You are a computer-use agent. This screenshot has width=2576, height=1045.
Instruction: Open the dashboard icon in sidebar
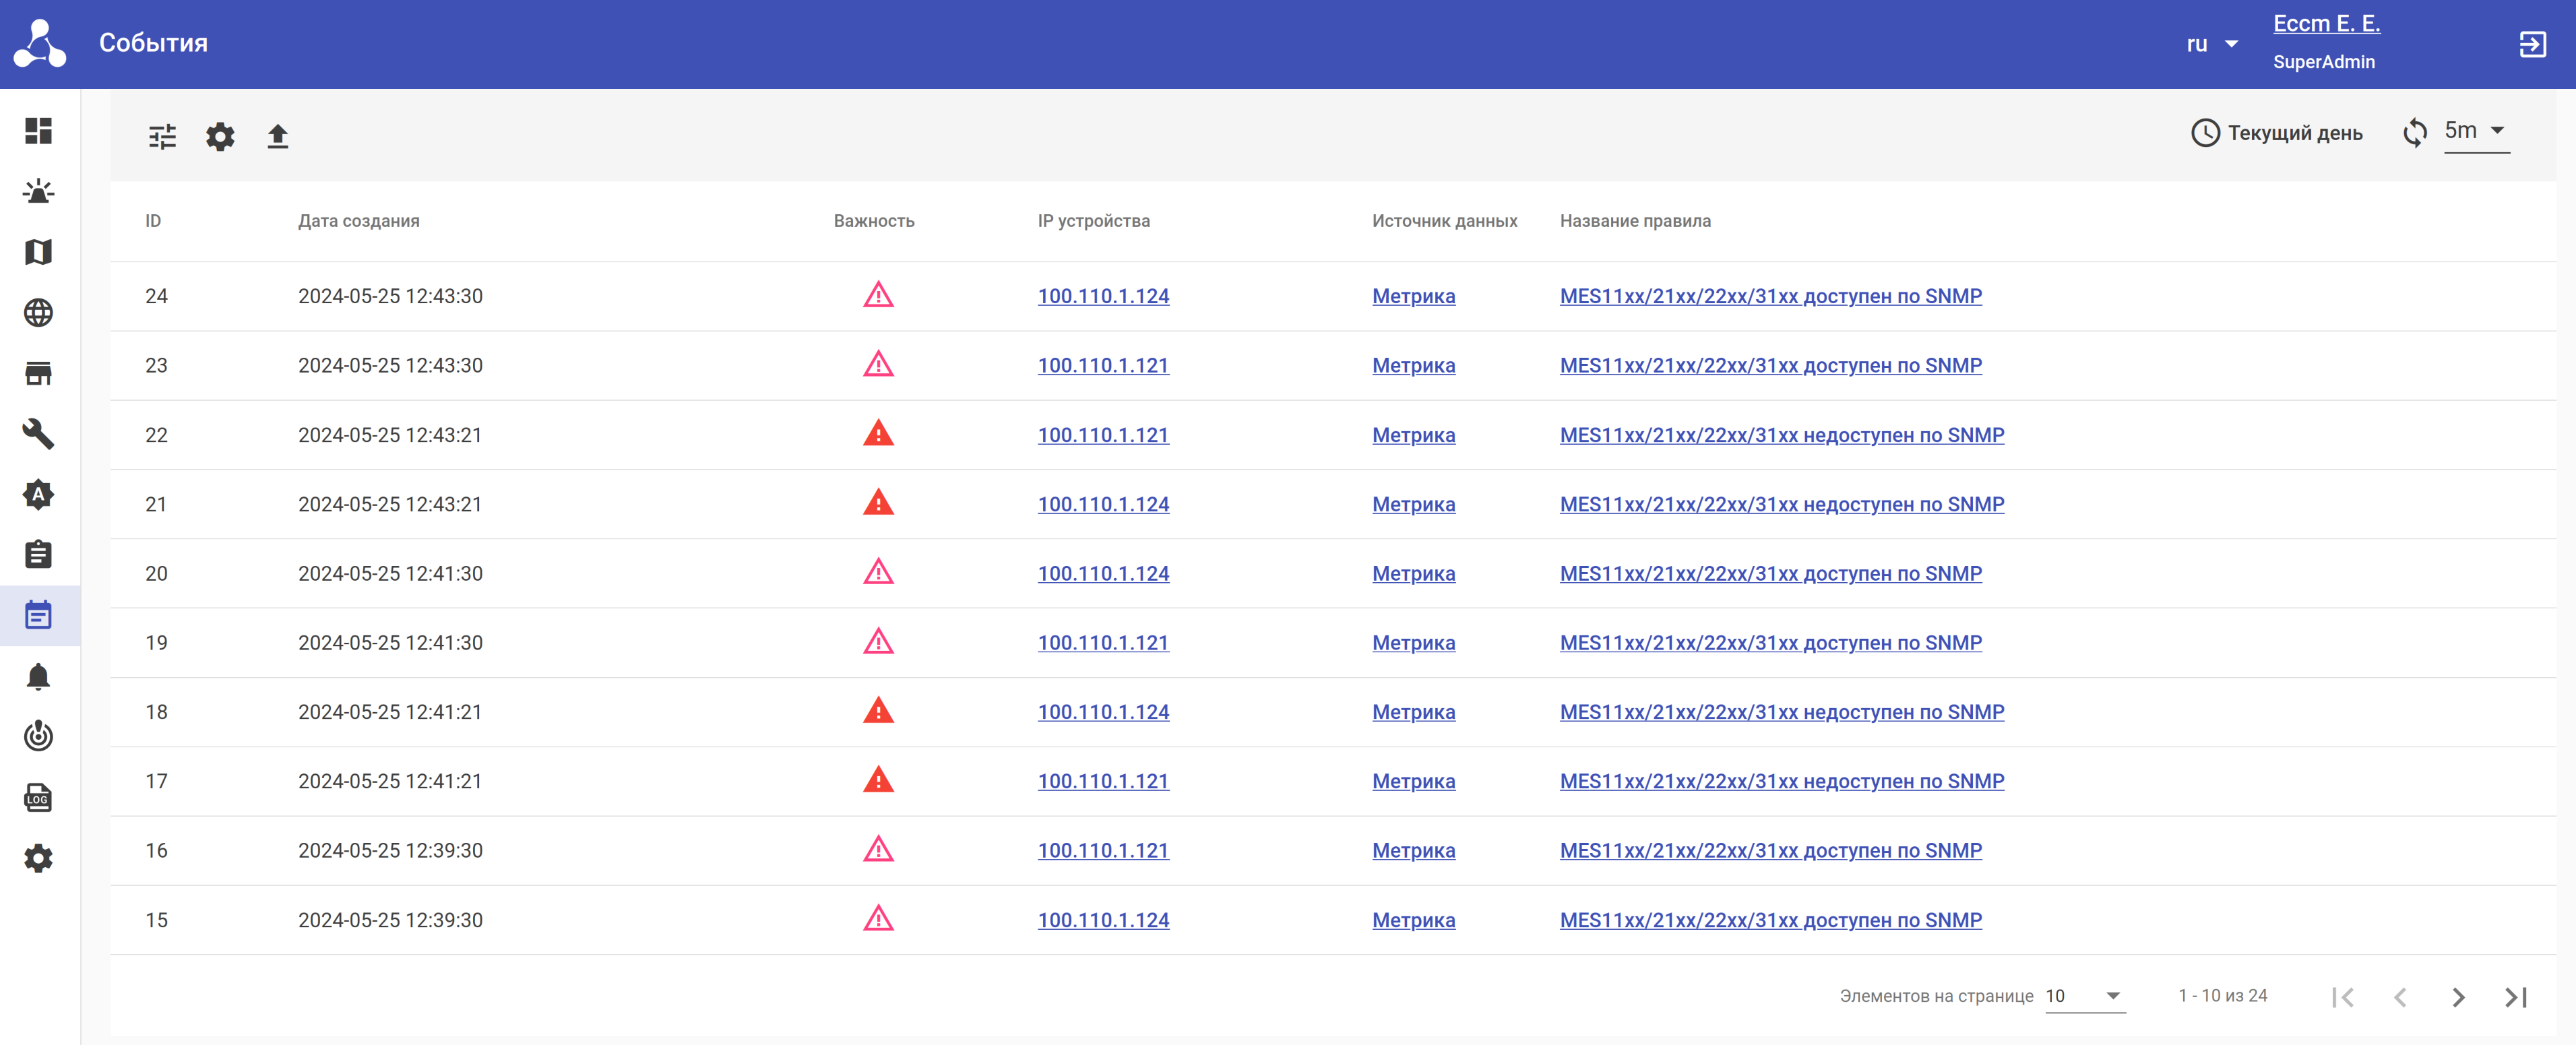[38, 131]
